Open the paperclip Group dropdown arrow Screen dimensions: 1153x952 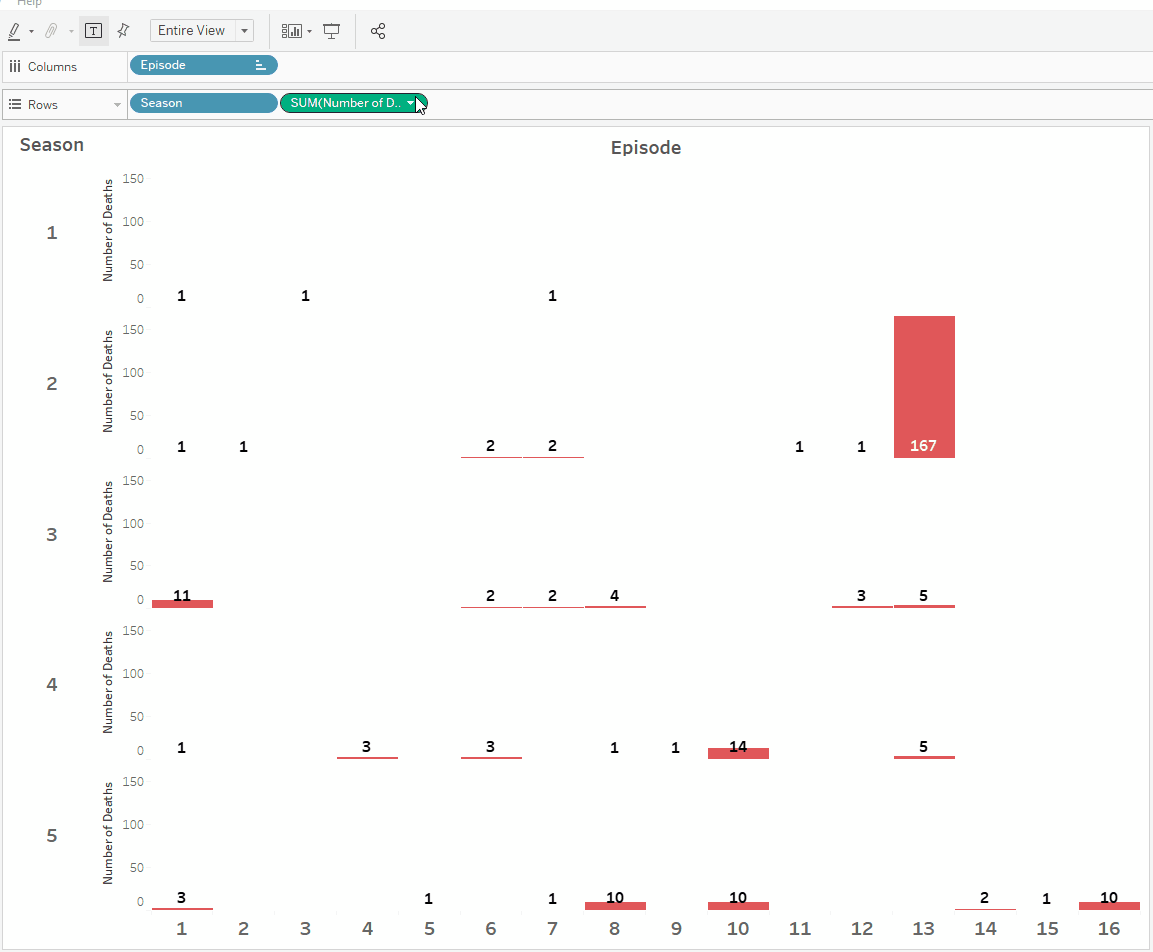click(x=71, y=32)
